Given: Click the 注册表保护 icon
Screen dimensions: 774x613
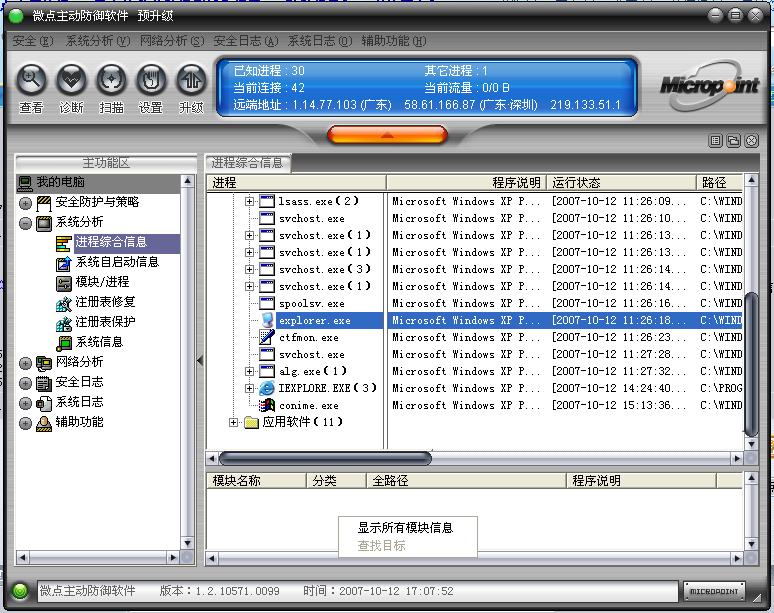Looking at the screenshot, I should coord(64,323).
